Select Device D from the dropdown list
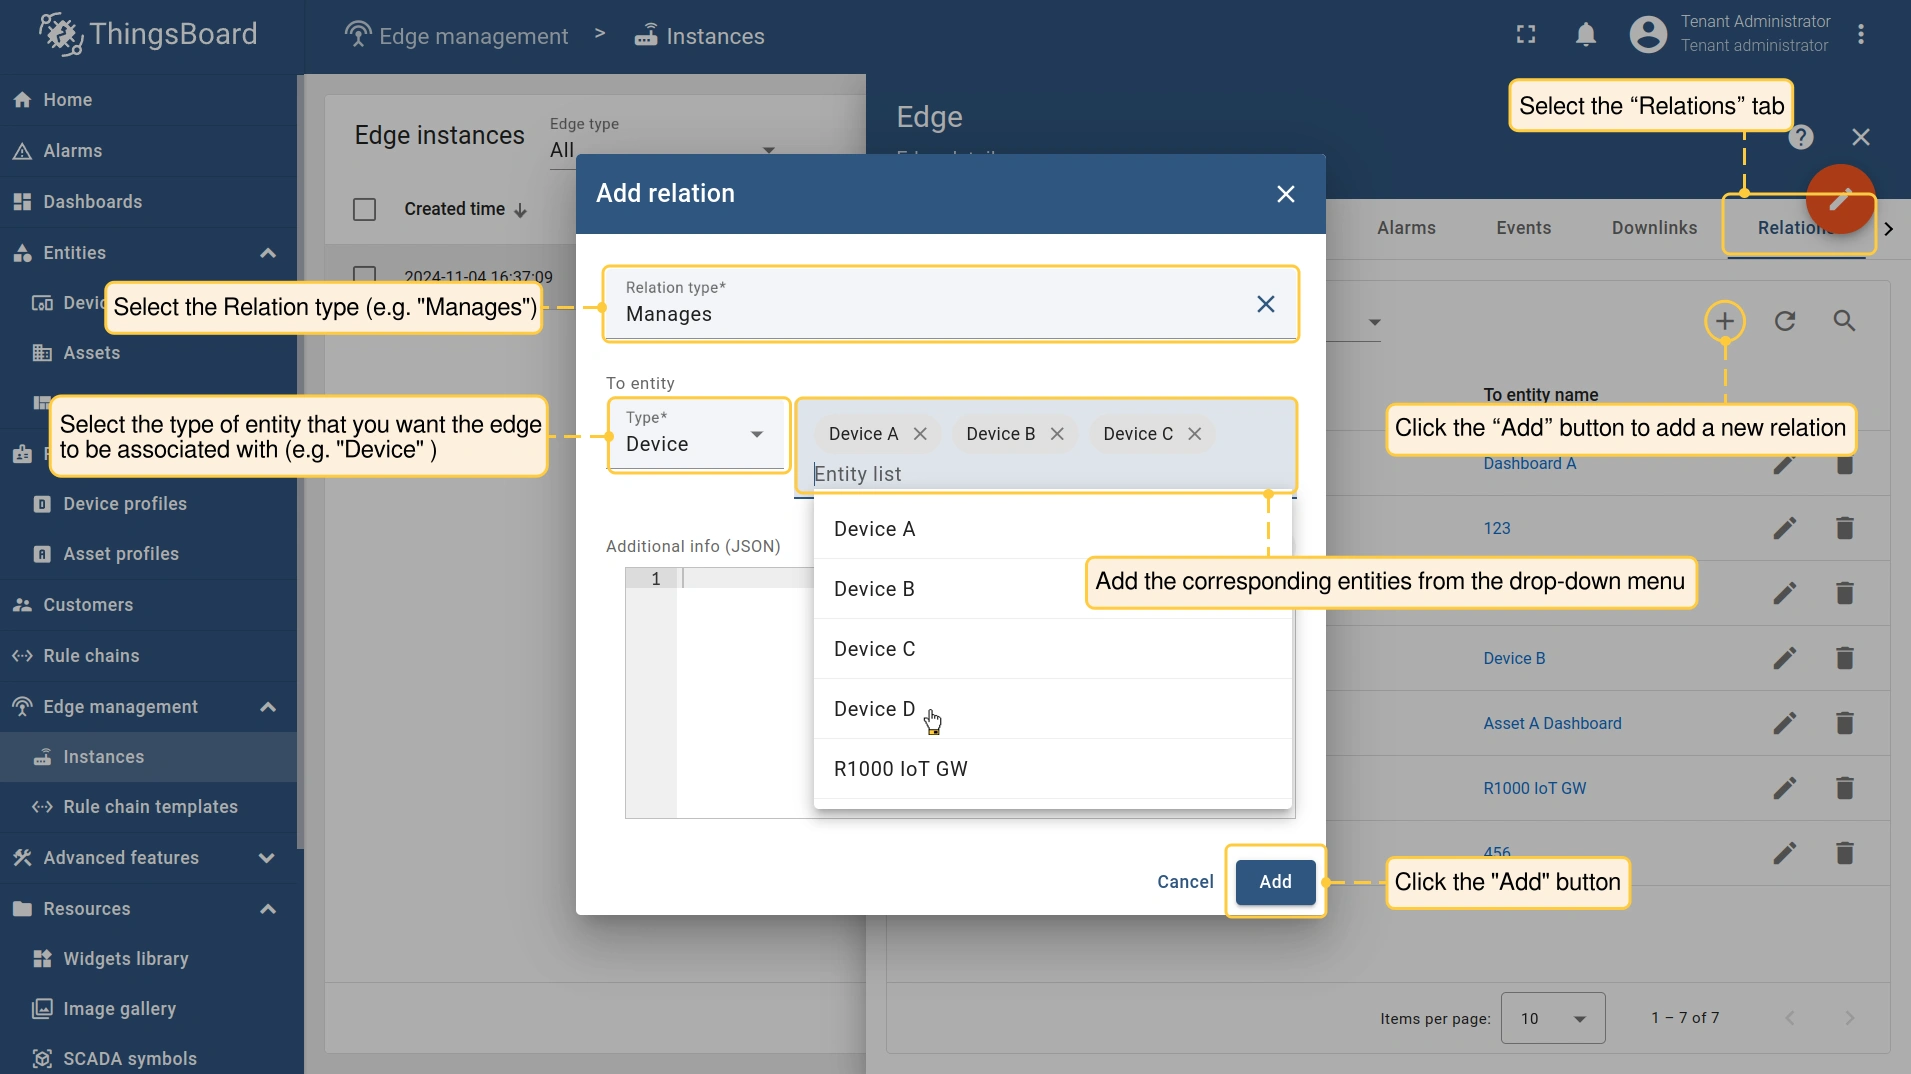 point(874,709)
